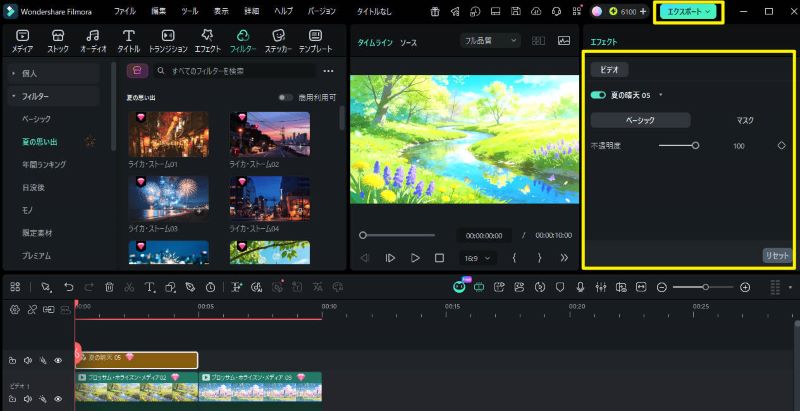The width and height of the screenshot is (800, 411).
Task: Open the オーディオ audio library
Action: [x=93, y=41]
